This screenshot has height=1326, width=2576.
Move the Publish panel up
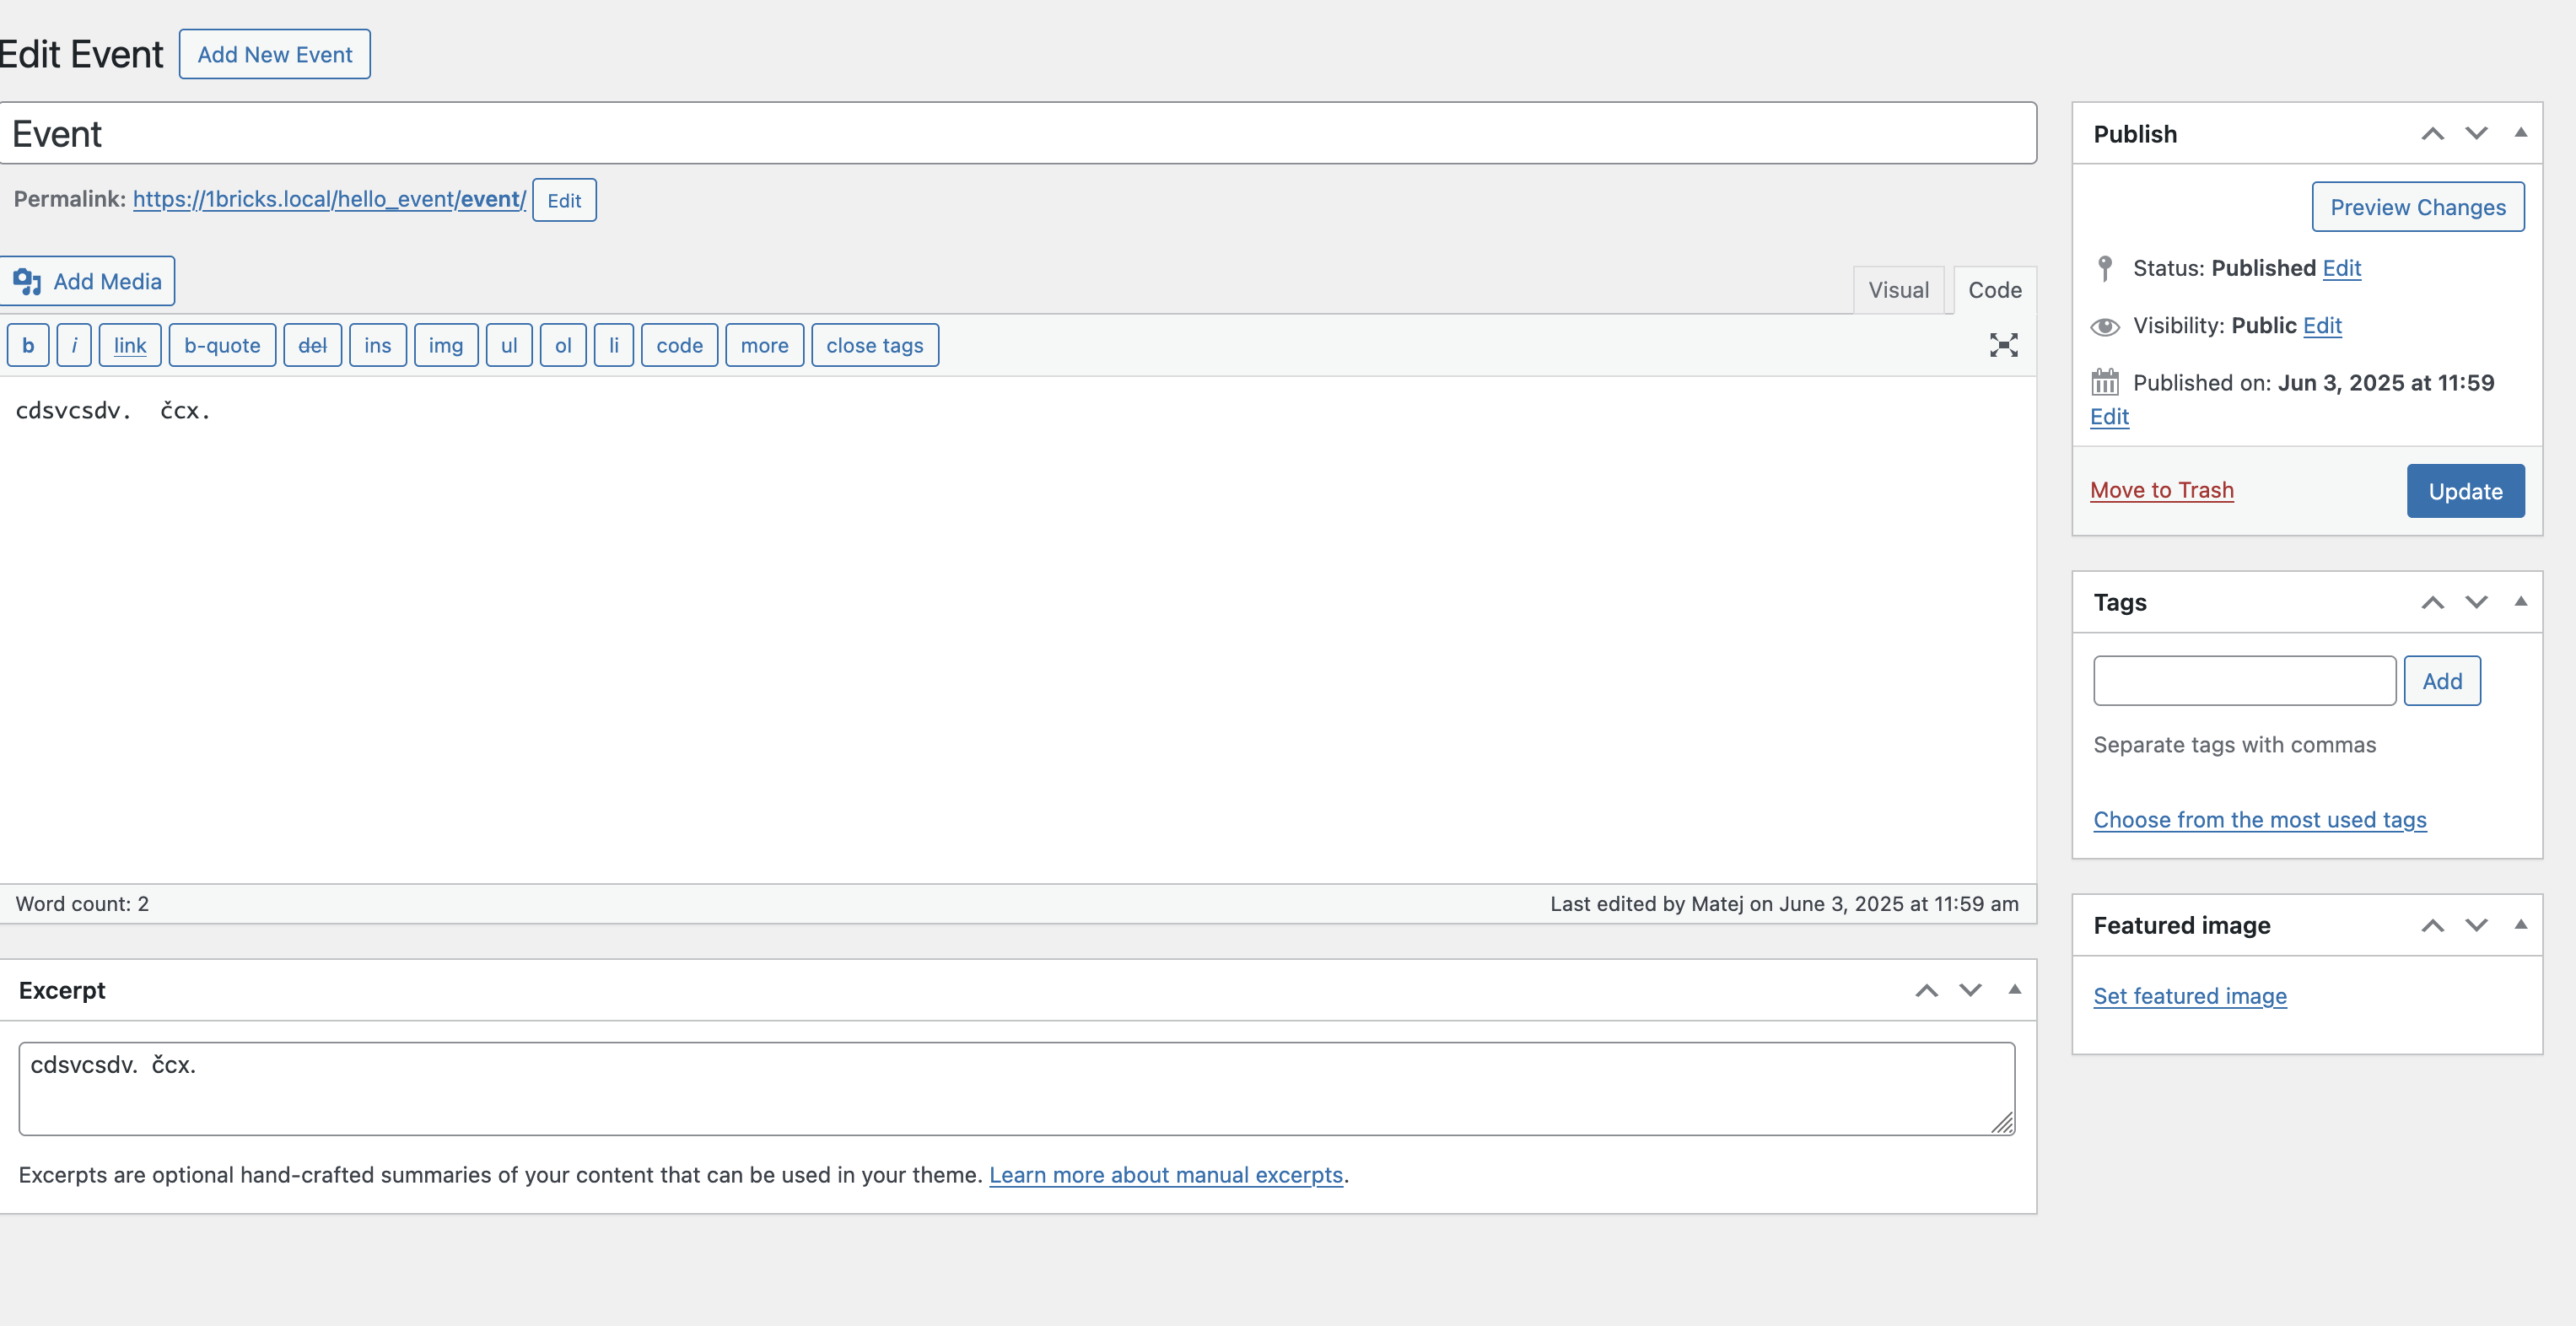coord(2433,134)
